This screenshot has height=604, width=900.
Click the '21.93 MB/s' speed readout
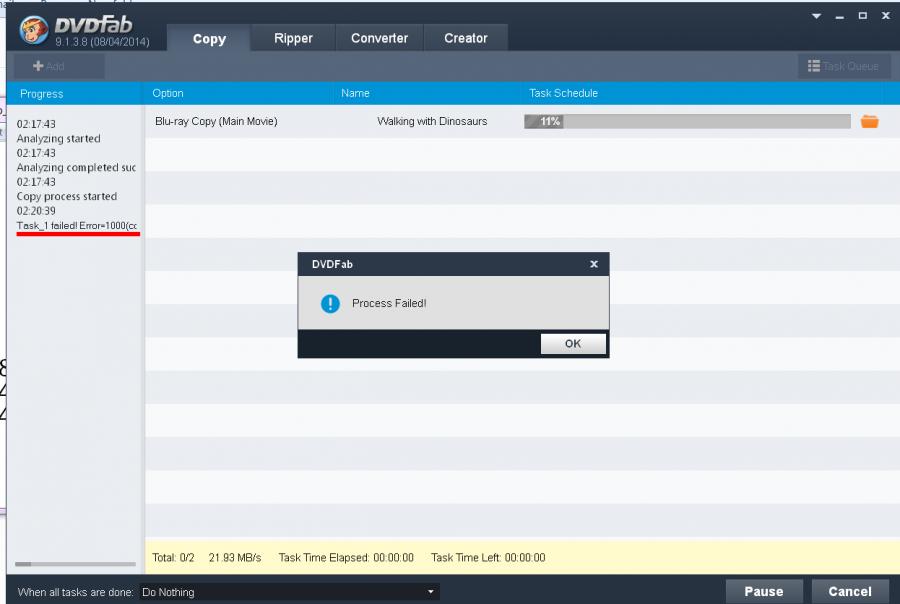click(235, 557)
